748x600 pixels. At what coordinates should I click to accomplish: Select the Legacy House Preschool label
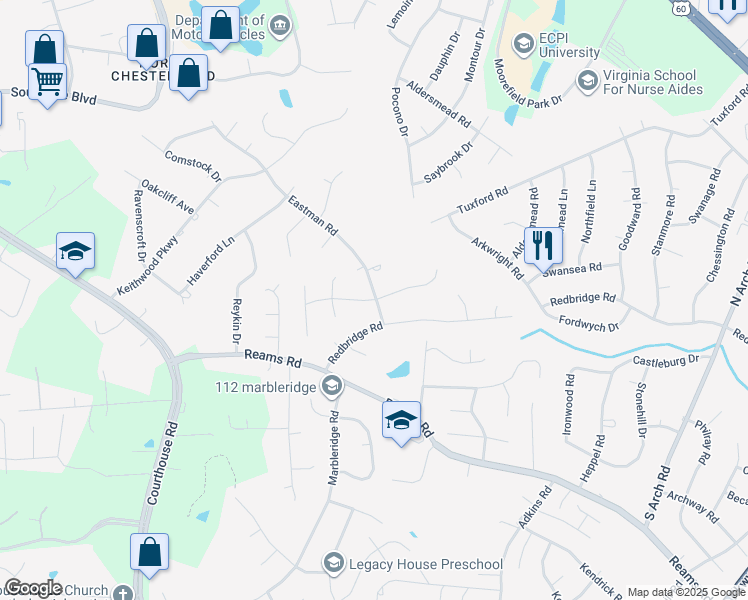pos(426,565)
